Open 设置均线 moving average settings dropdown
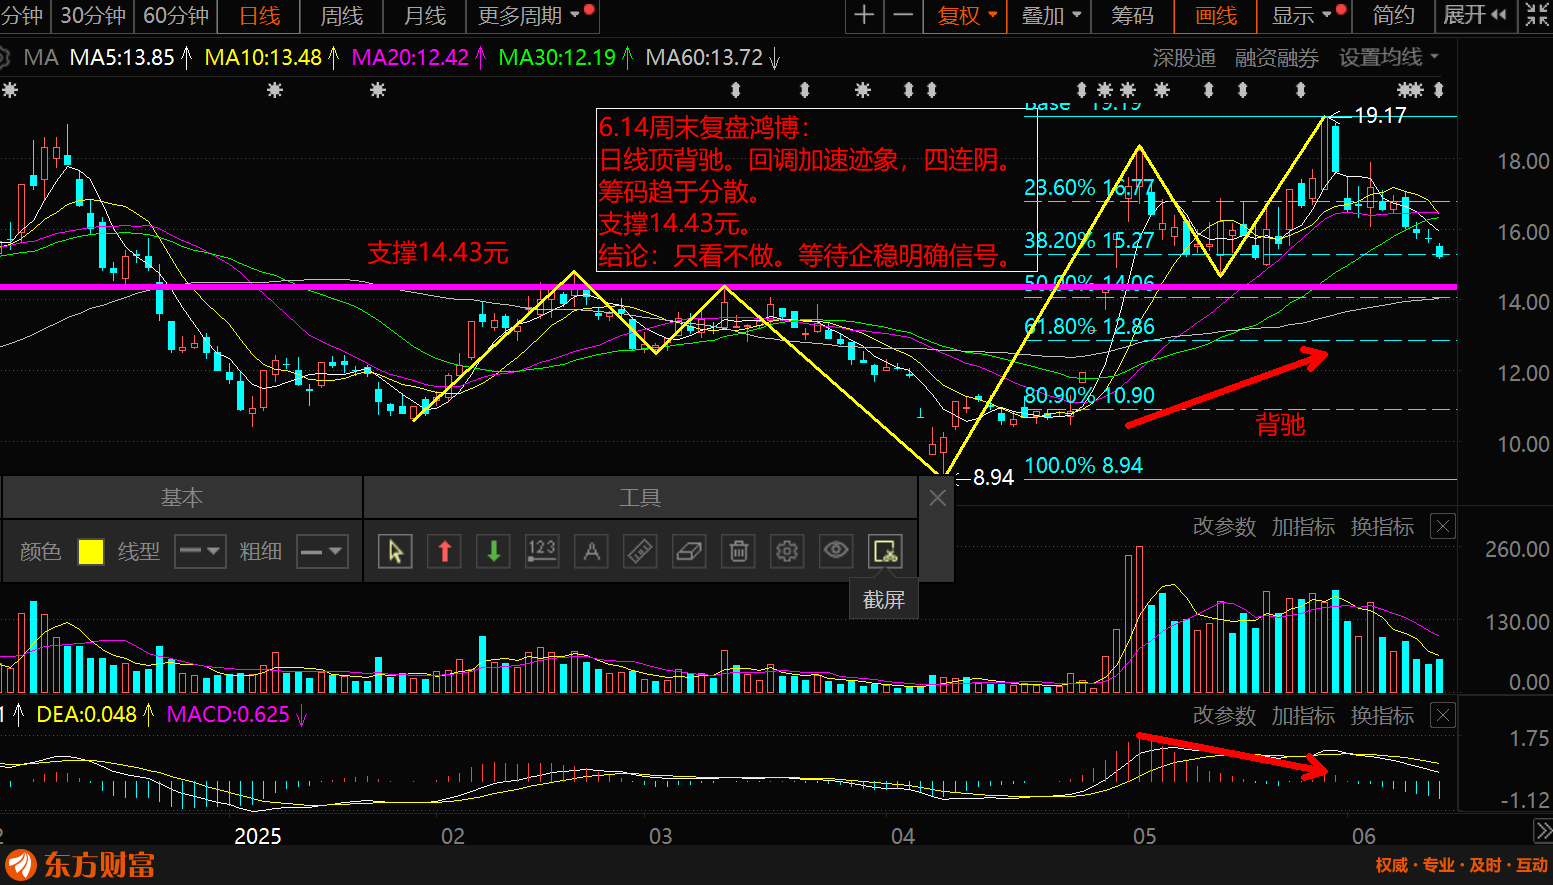The height and width of the screenshot is (885, 1553). (x=1389, y=58)
